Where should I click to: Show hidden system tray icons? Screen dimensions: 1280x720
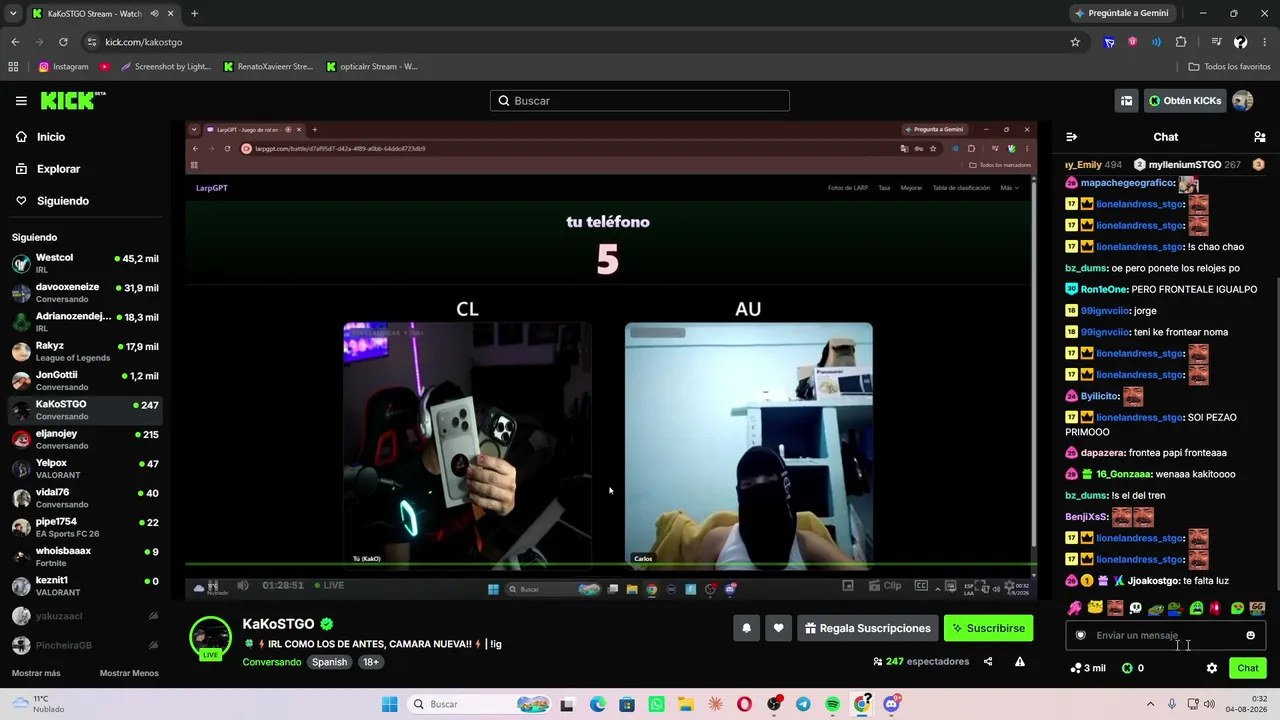(1150, 704)
